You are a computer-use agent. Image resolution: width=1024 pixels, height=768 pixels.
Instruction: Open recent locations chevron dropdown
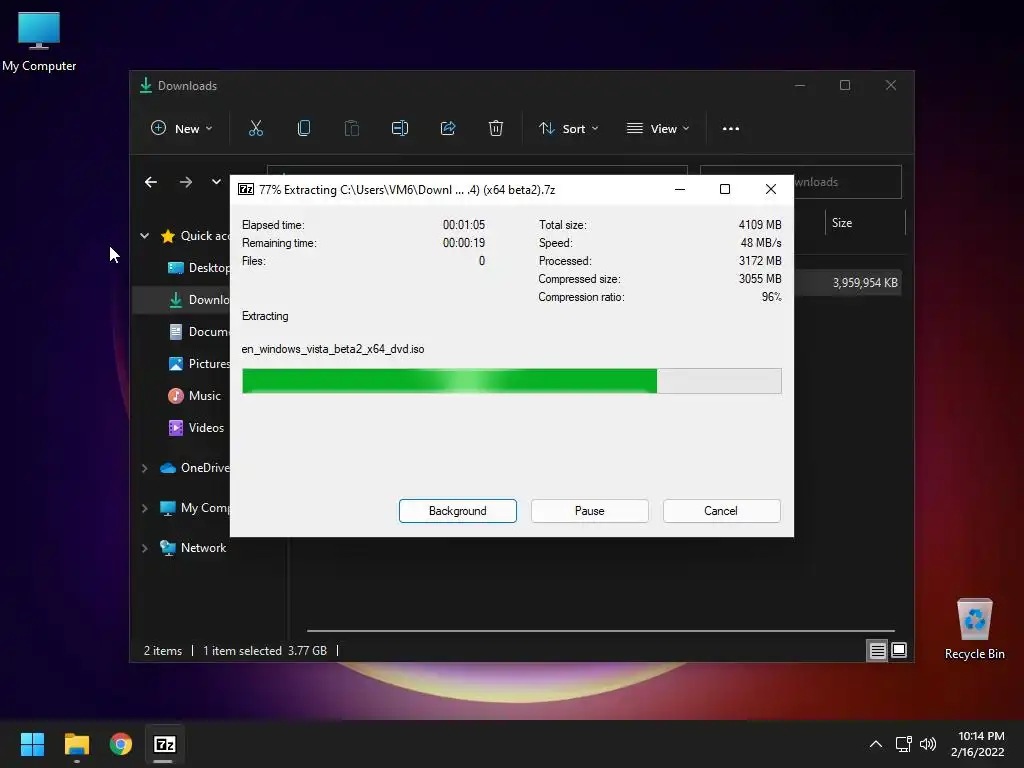pos(216,182)
